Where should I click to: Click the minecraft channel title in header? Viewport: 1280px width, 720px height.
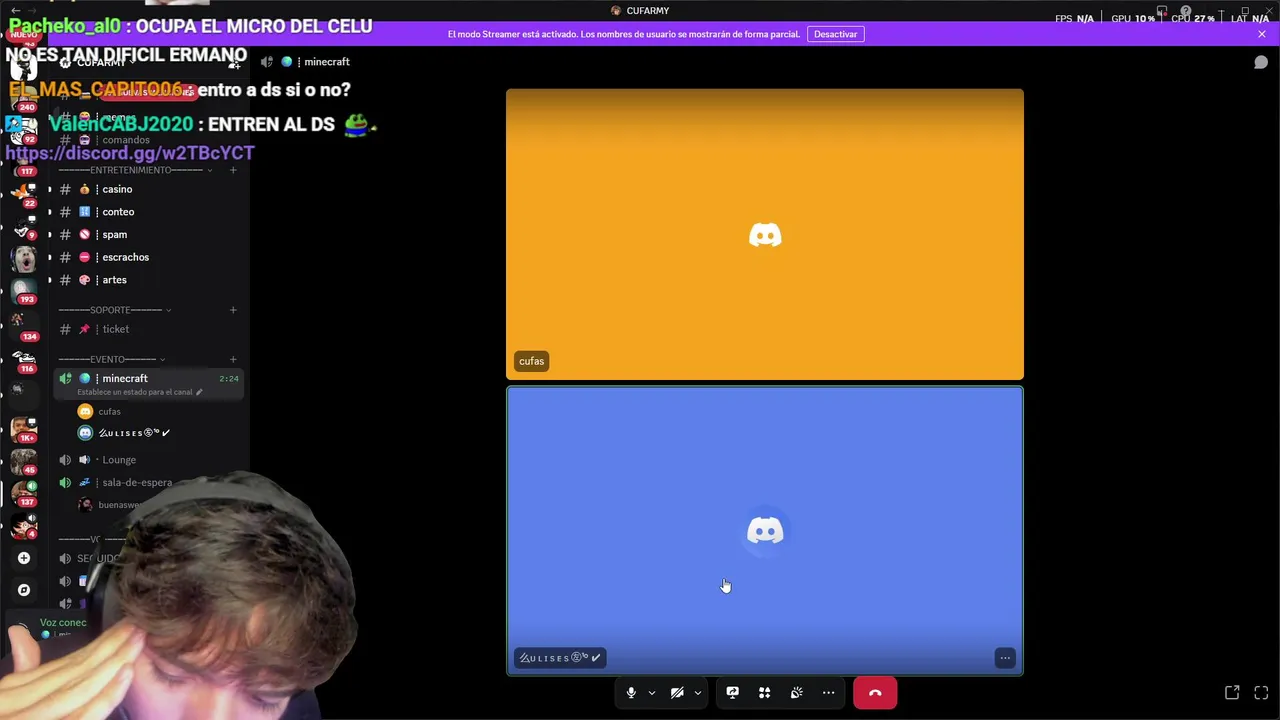tap(326, 62)
